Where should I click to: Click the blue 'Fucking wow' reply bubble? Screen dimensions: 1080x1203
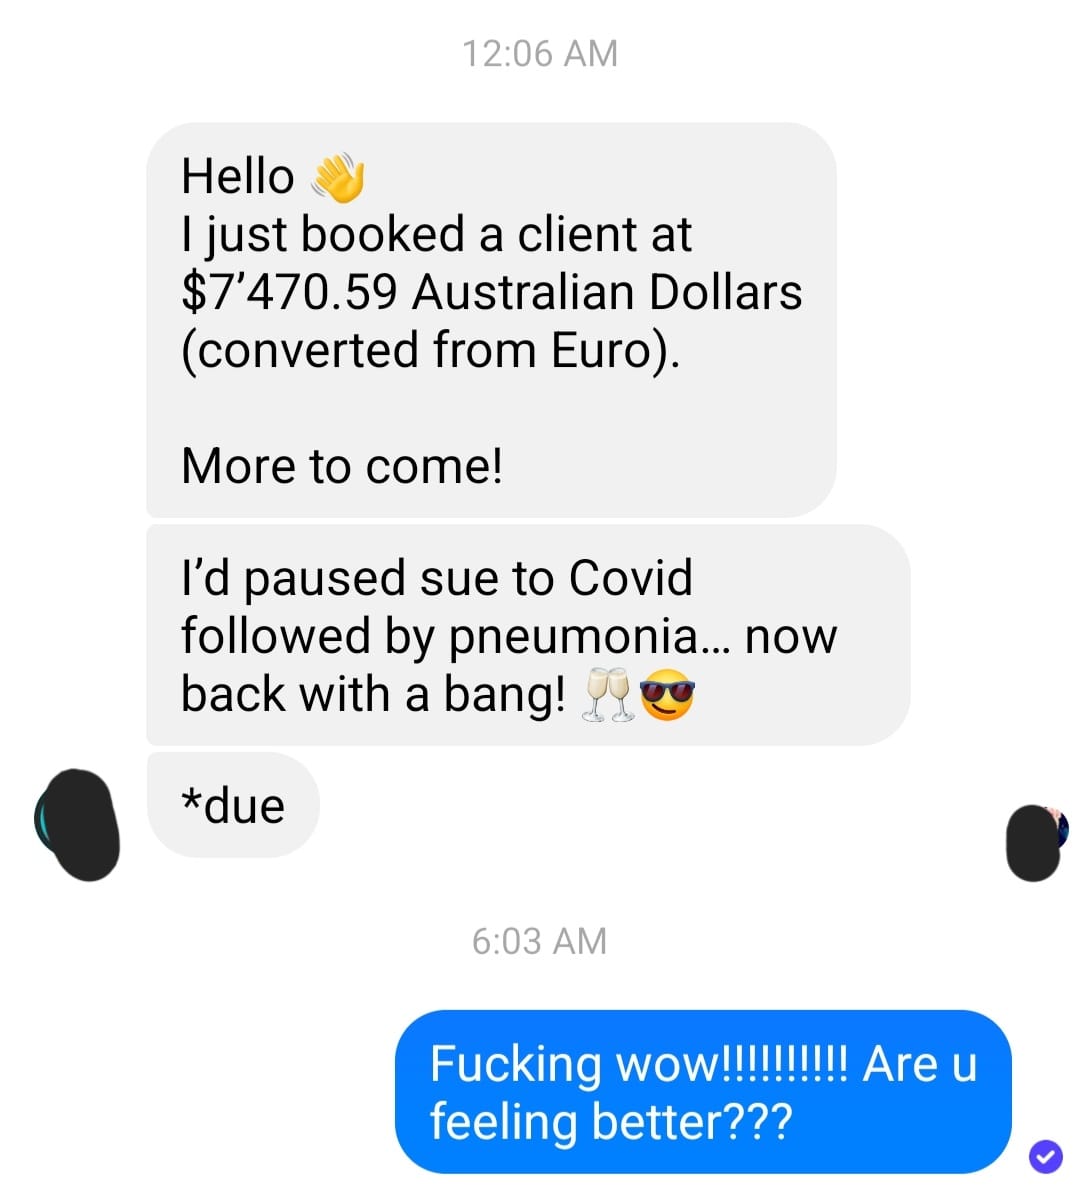pyautogui.click(x=703, y=1092)
